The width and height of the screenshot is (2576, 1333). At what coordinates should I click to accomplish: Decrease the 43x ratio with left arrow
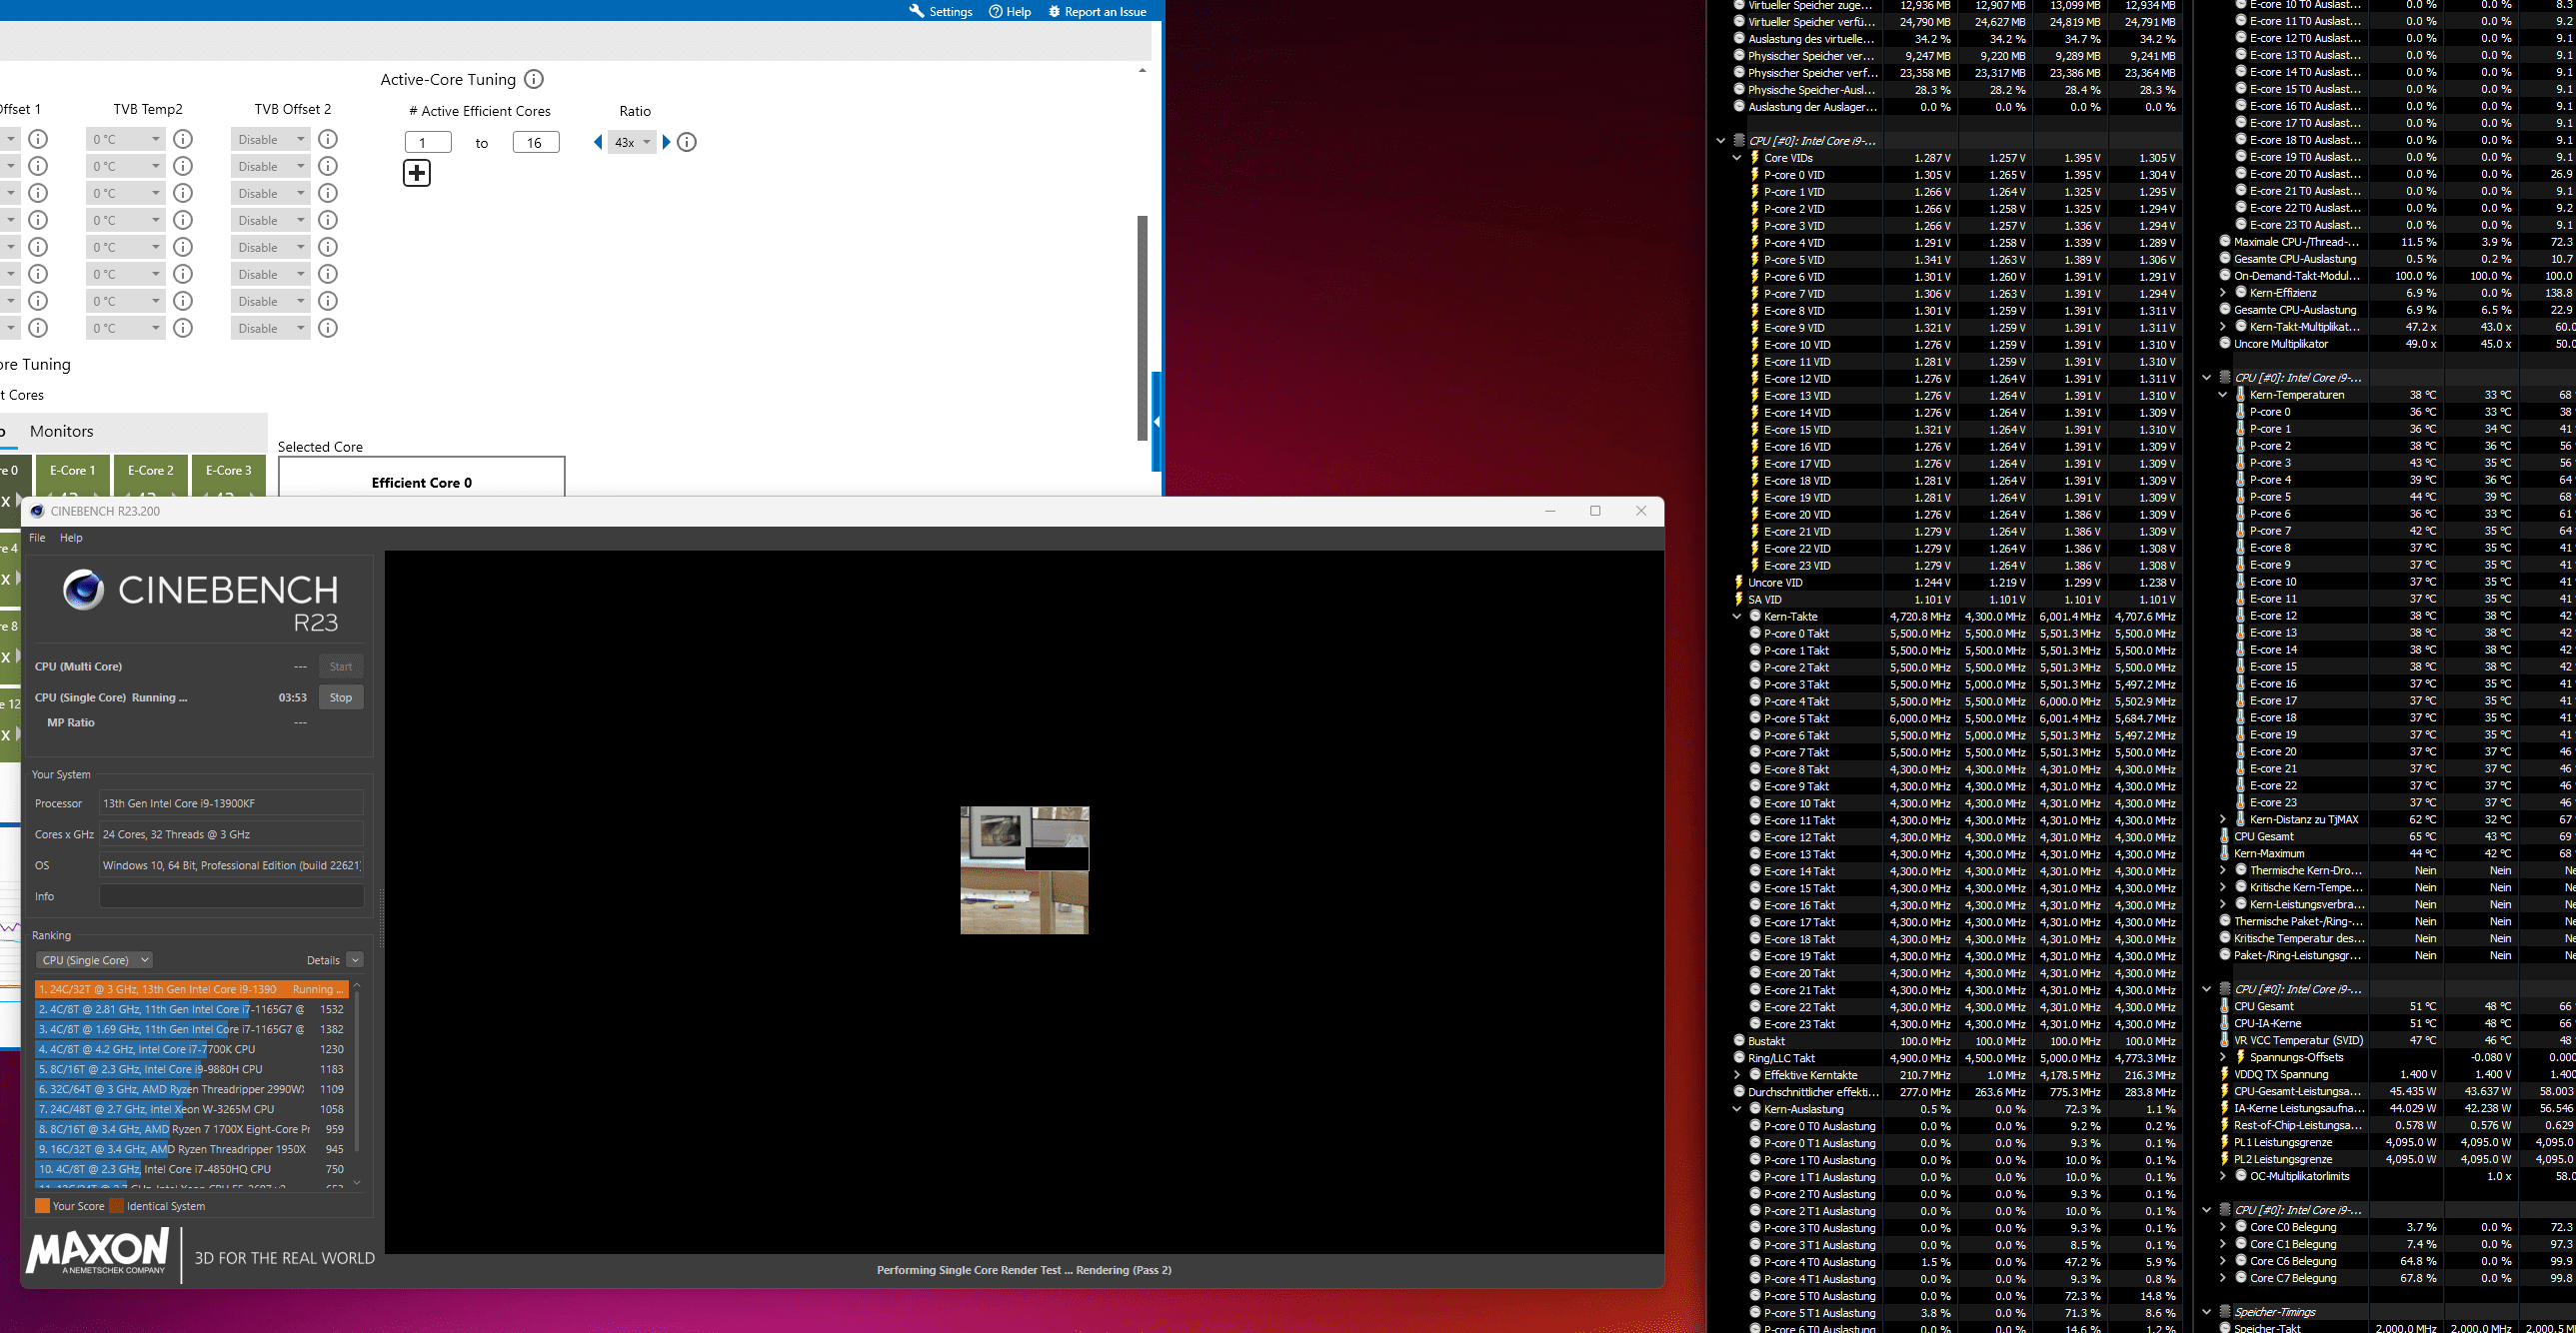pyautogui.click(x=598, y=142)
